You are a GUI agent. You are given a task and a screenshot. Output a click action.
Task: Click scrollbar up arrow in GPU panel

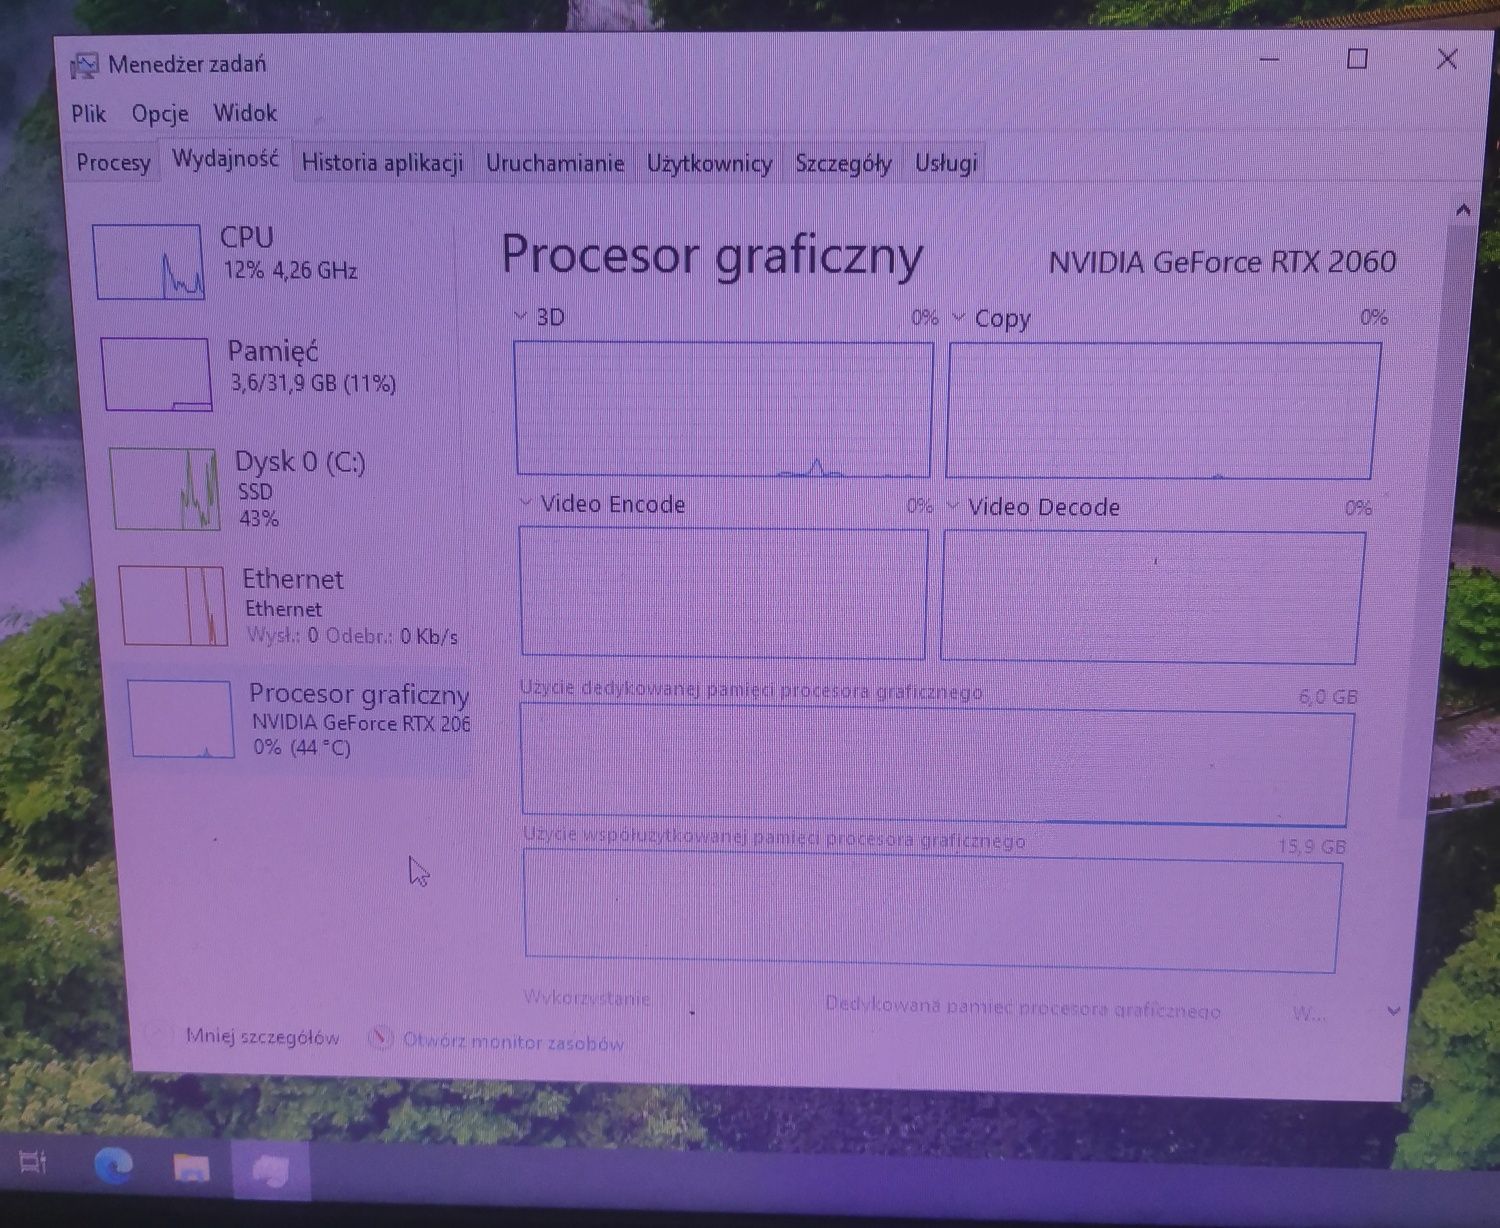1462,210
